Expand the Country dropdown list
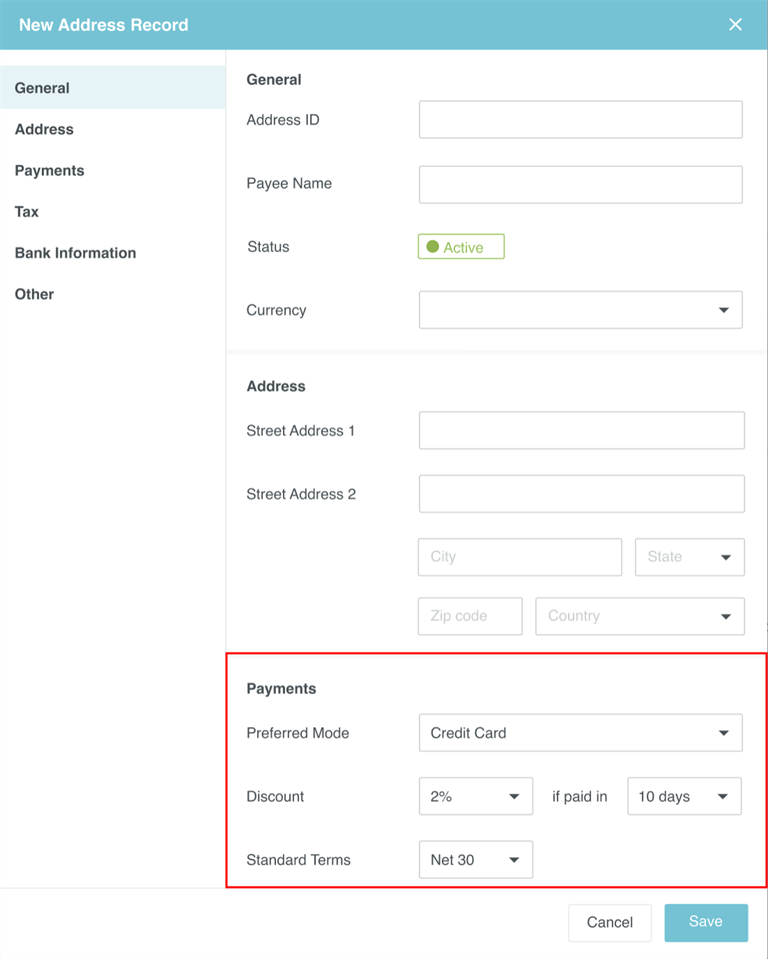 pos(640,616)
